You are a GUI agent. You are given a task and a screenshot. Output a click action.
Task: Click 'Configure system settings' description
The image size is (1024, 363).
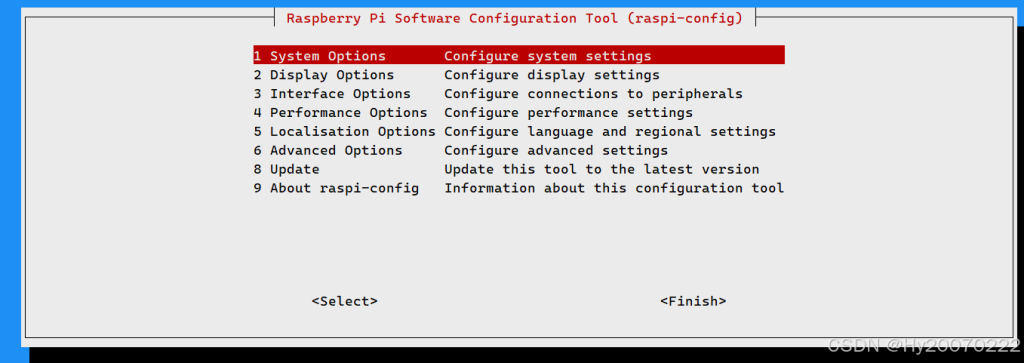pyautogui.click(x=548, y=55)
